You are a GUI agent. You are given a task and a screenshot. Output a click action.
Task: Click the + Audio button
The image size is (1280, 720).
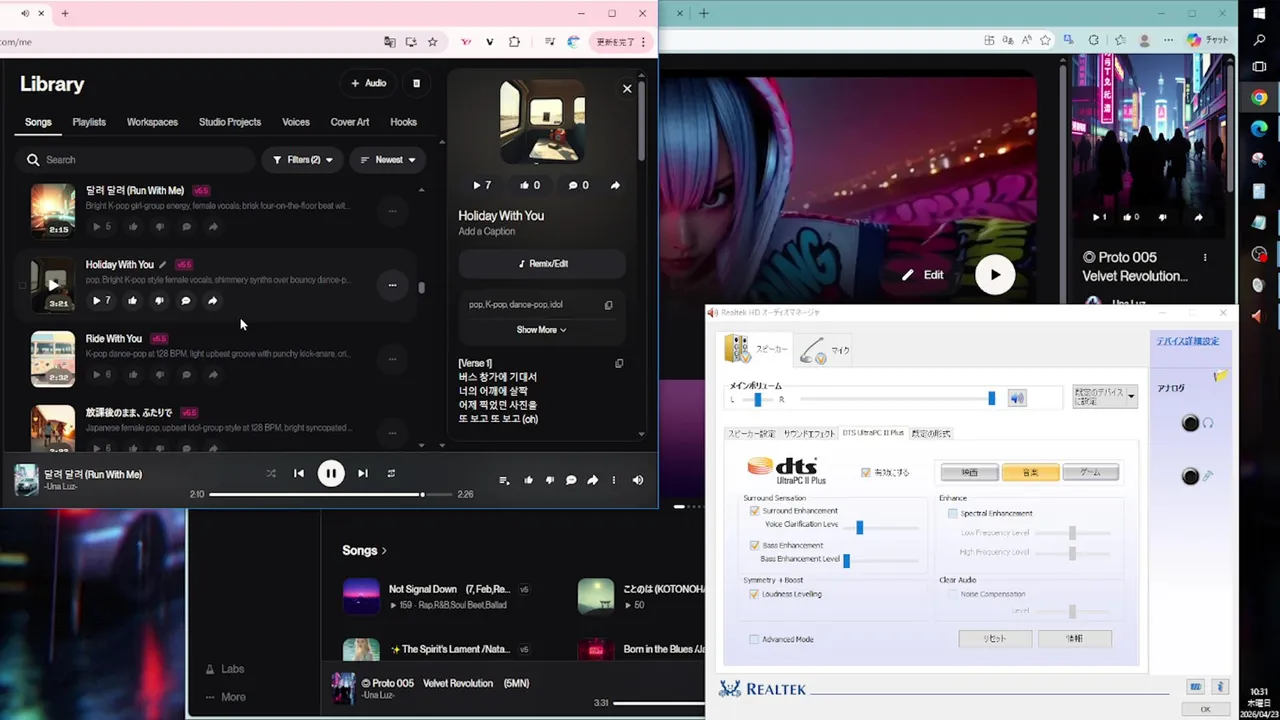[369, 83]
